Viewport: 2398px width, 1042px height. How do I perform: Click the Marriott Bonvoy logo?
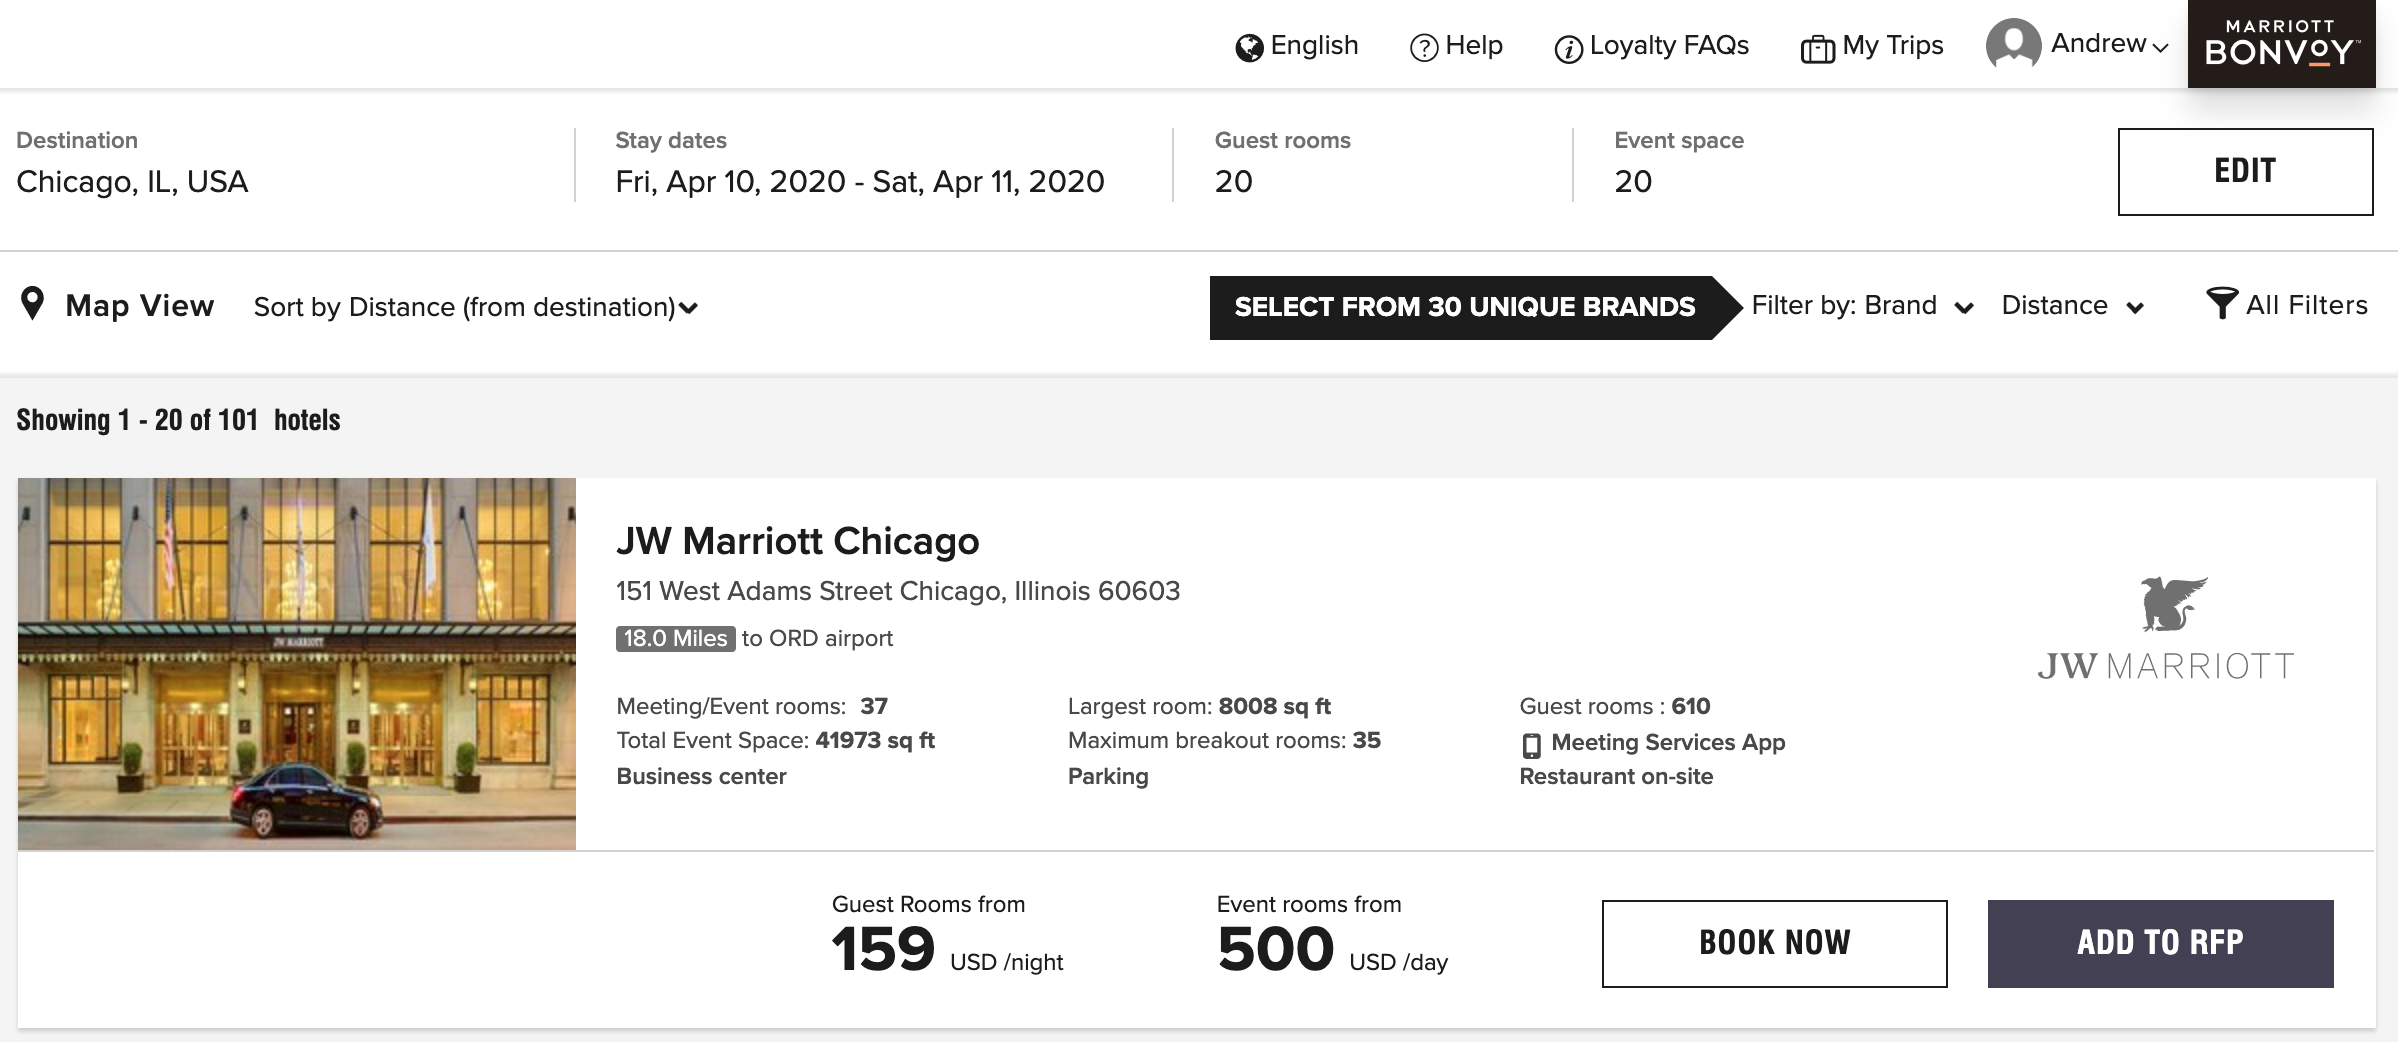(2281, 44)
